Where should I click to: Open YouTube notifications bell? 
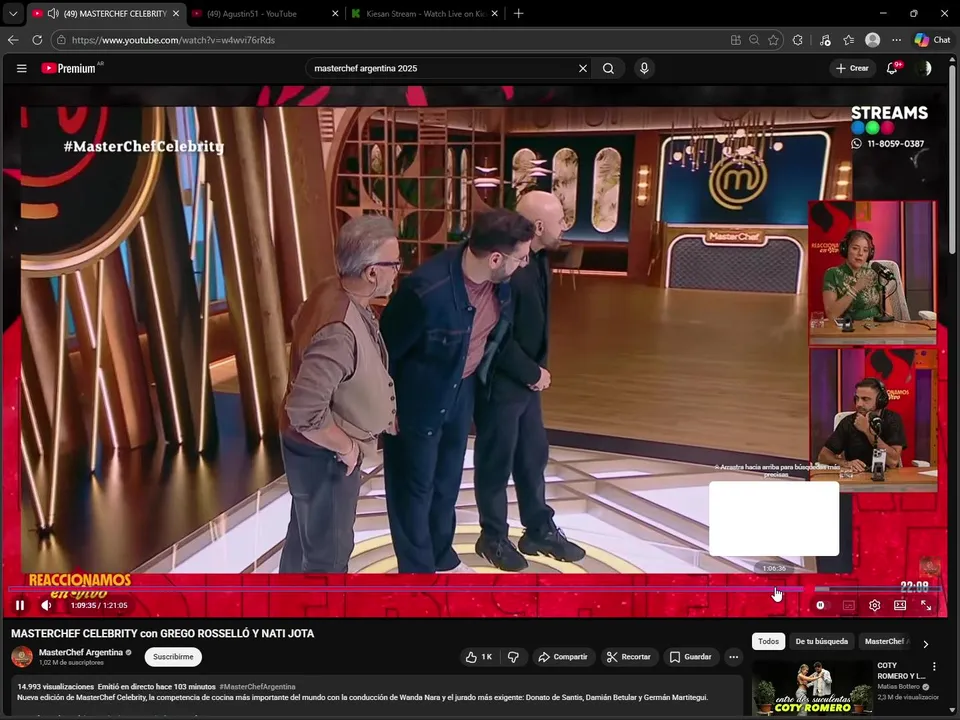pos(892,68)
